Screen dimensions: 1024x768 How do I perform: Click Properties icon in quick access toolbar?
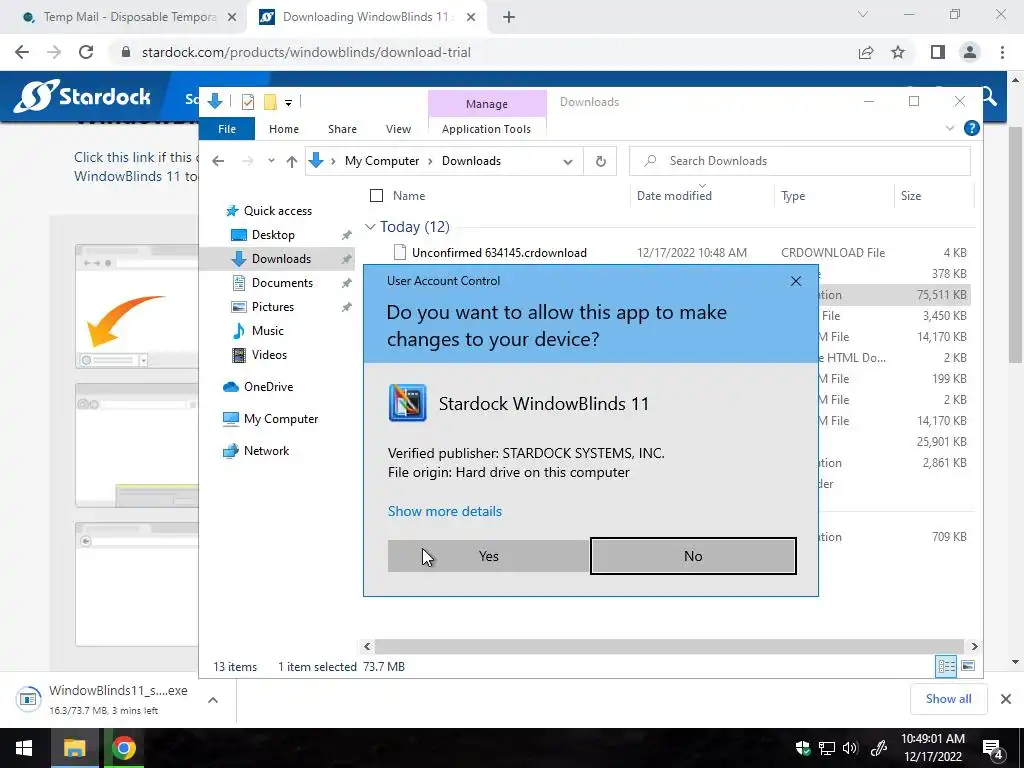[x=248, y=102]
